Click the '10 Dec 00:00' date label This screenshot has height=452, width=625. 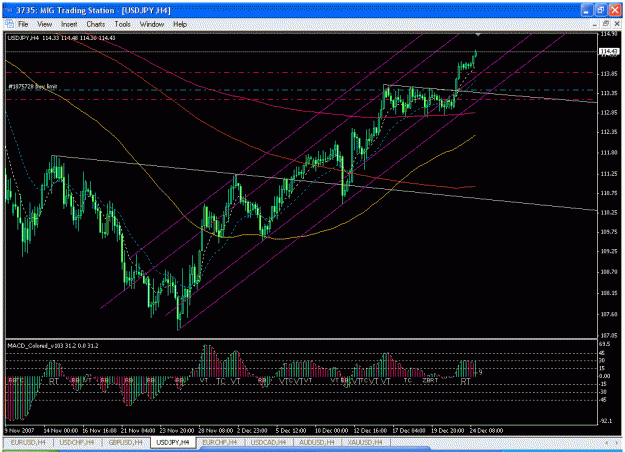[332, 430]
